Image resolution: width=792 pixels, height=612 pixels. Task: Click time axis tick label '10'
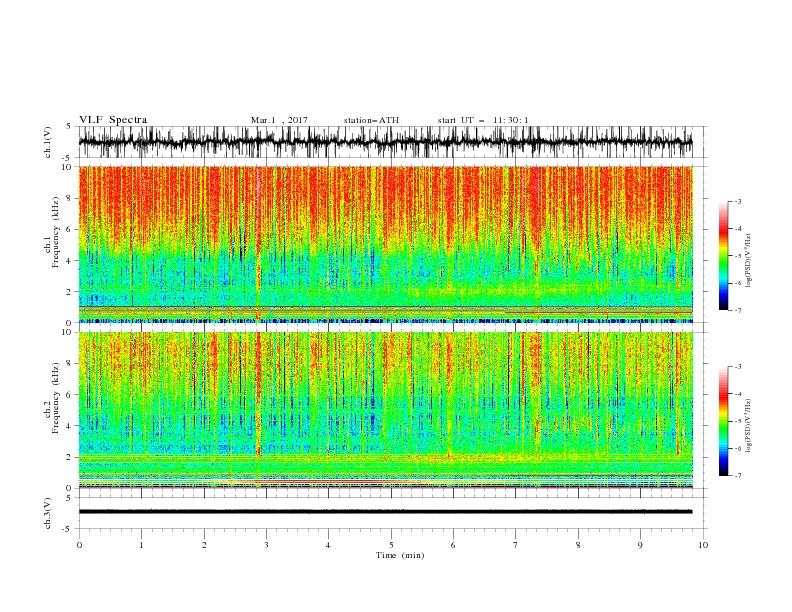[703, 545]
